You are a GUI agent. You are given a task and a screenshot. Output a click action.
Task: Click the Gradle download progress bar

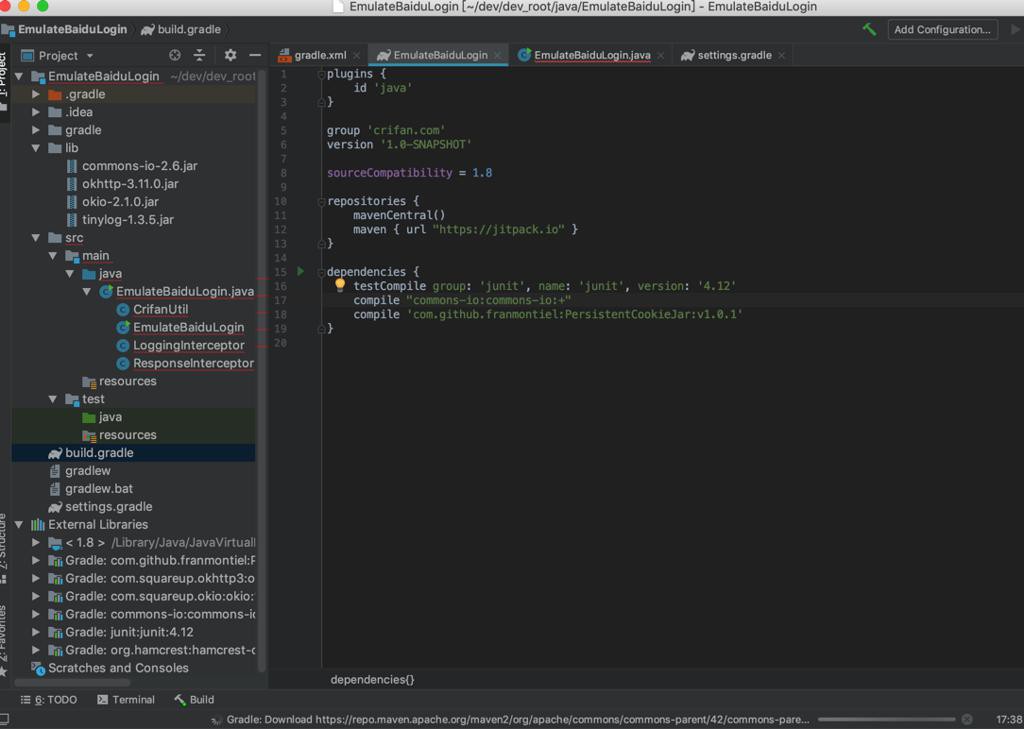pyautogui.click(x=886, y=719)
